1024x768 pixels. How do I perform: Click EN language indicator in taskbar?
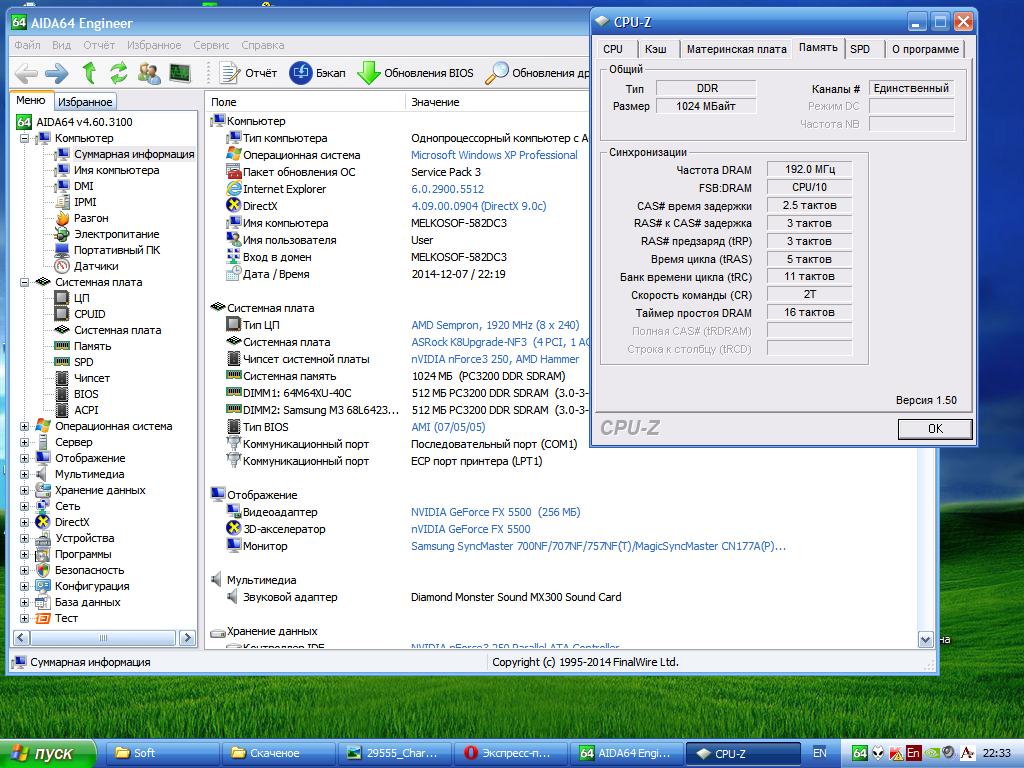point(820,753)
